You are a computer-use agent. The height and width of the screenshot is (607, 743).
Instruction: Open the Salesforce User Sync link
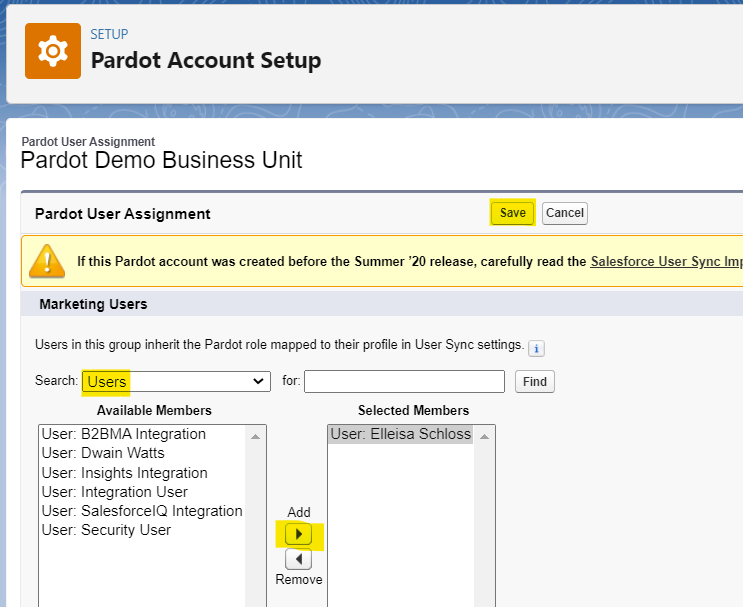(666, 262)
